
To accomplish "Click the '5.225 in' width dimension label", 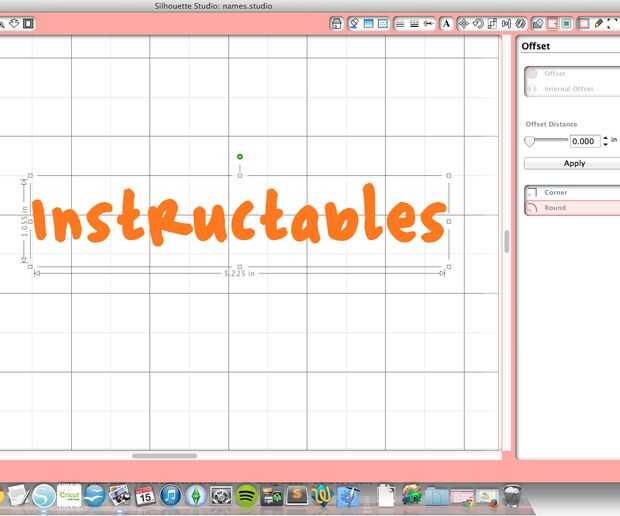I will tap(239, 273).
